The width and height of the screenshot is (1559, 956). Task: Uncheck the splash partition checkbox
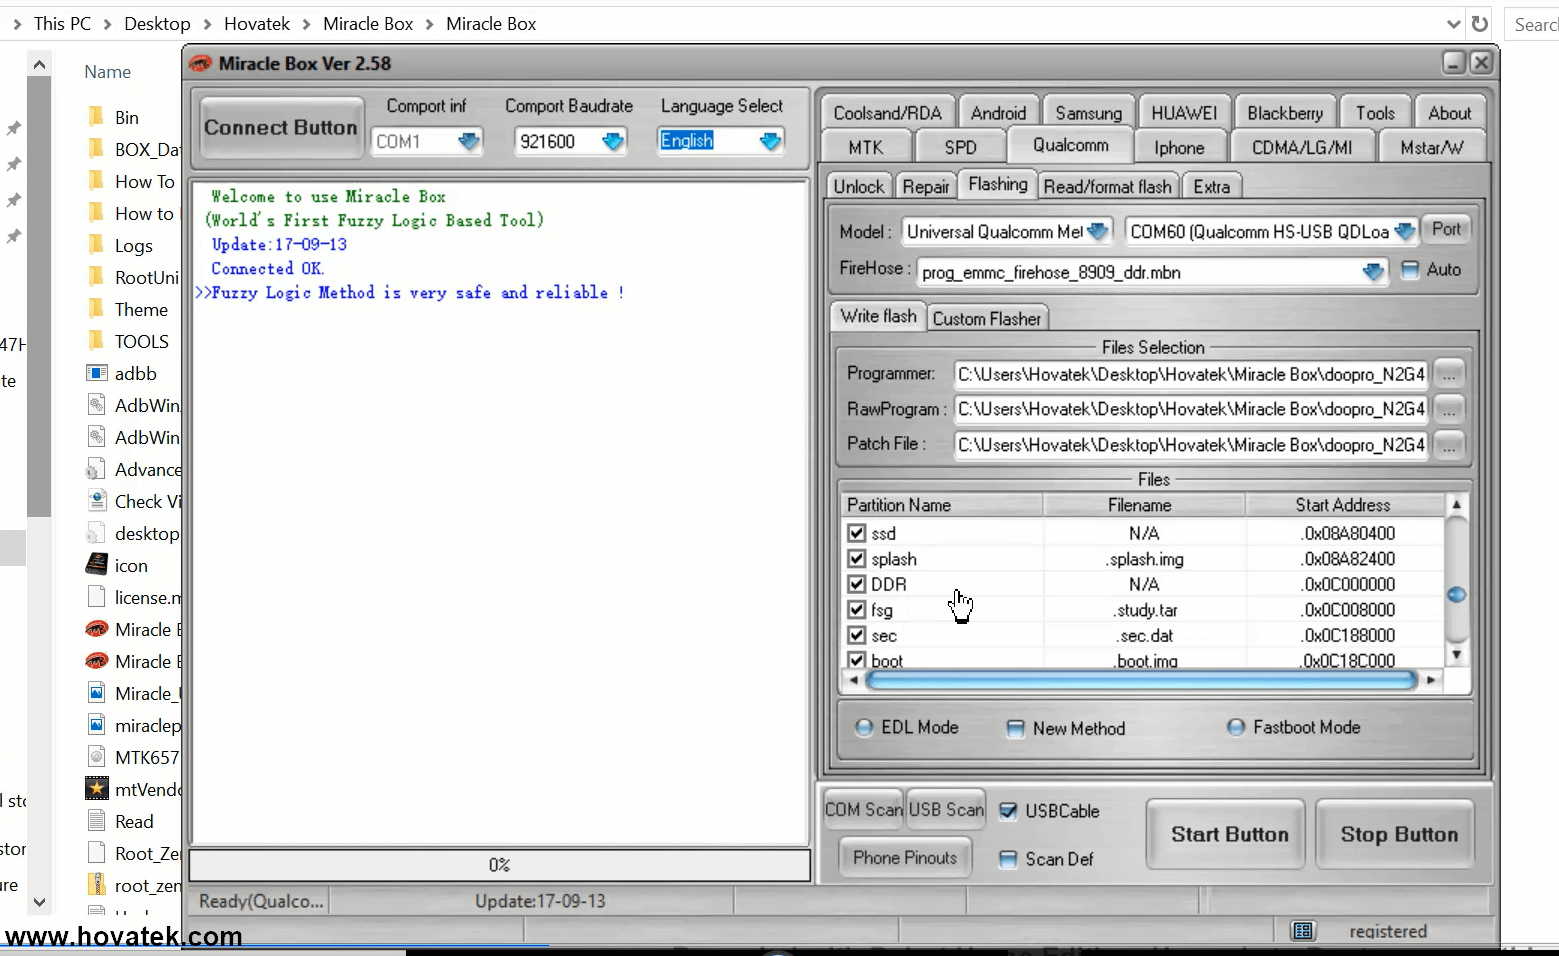[856, 559]
